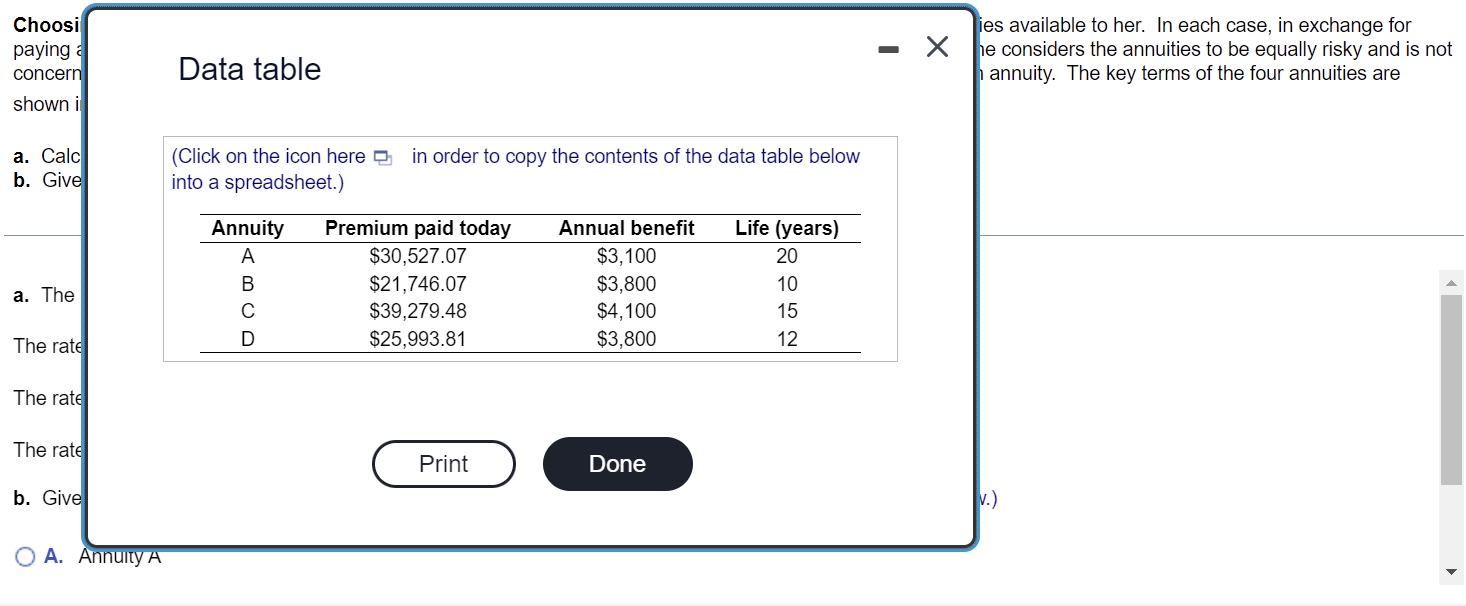Select the annual benefit $4,100 for Annuity C
The image size is (1466, 606).
(626, 311)
